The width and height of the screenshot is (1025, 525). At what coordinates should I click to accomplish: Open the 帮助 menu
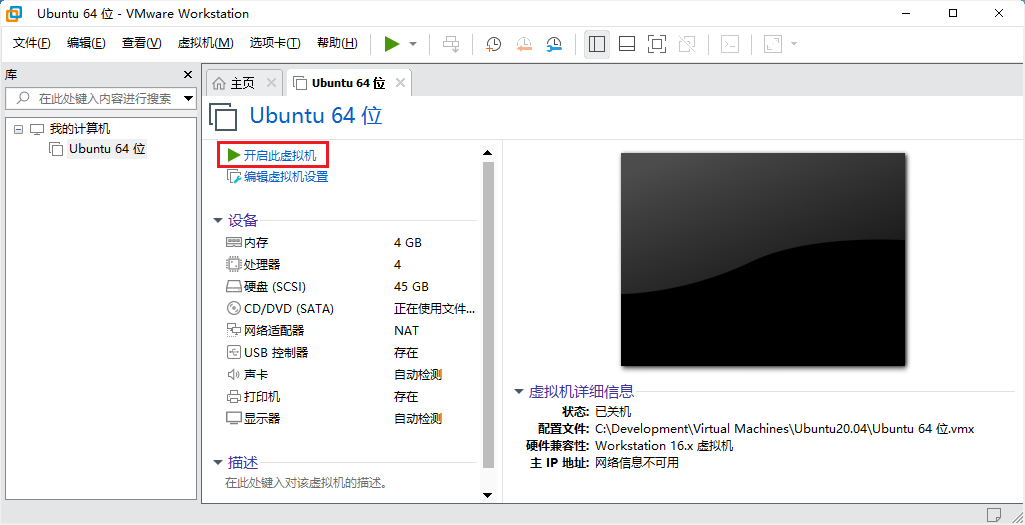click(x=337, y=43)
